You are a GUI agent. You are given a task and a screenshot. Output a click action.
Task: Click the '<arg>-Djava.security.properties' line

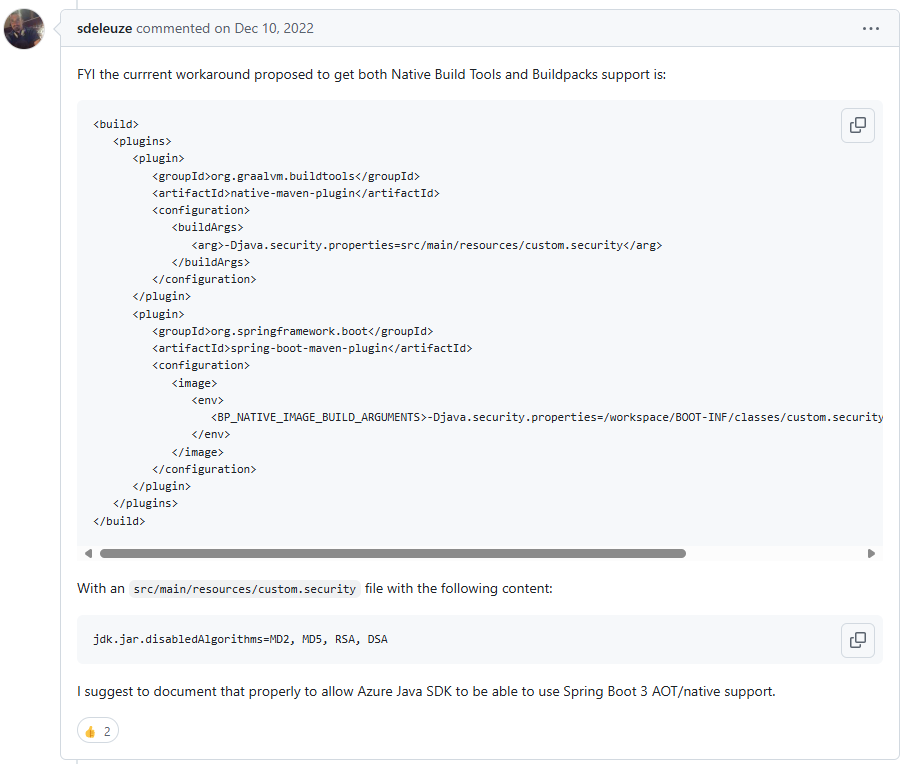pyautogui.click(x=427, y=245)
